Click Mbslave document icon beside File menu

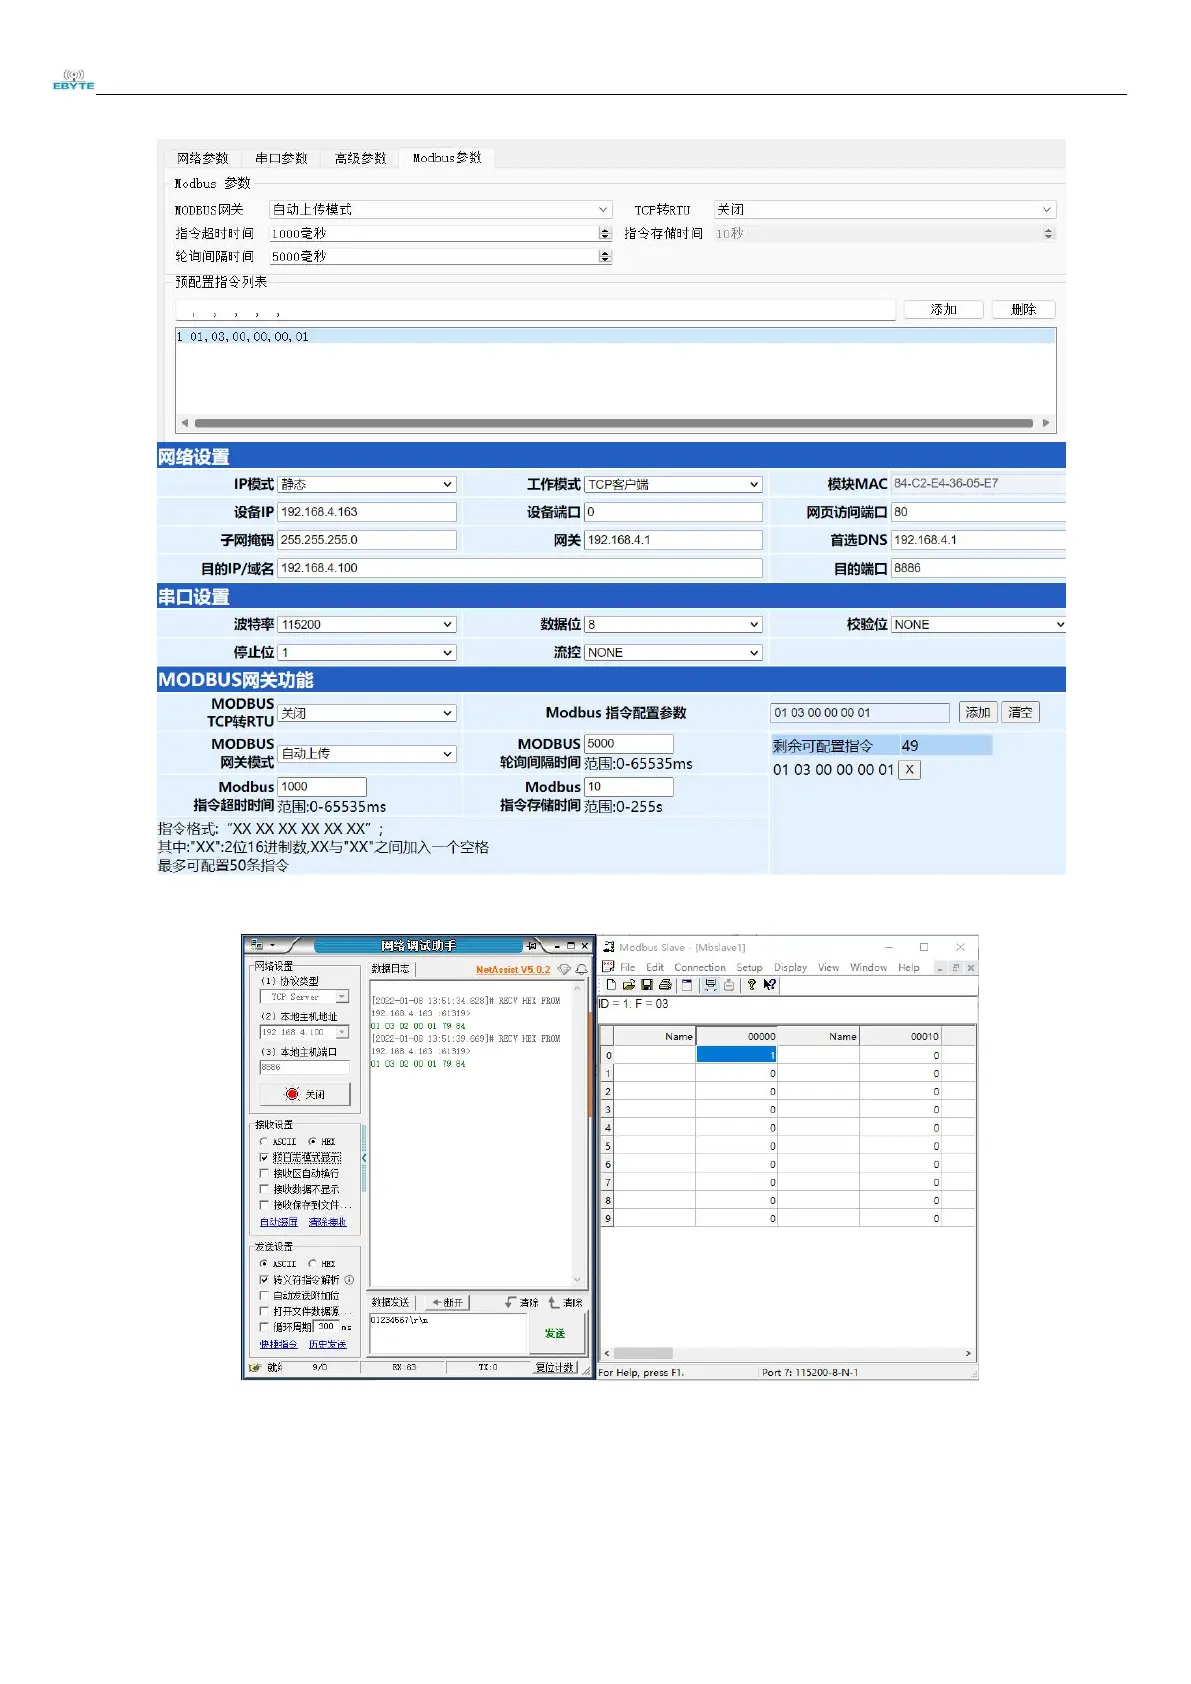(608, 967)
